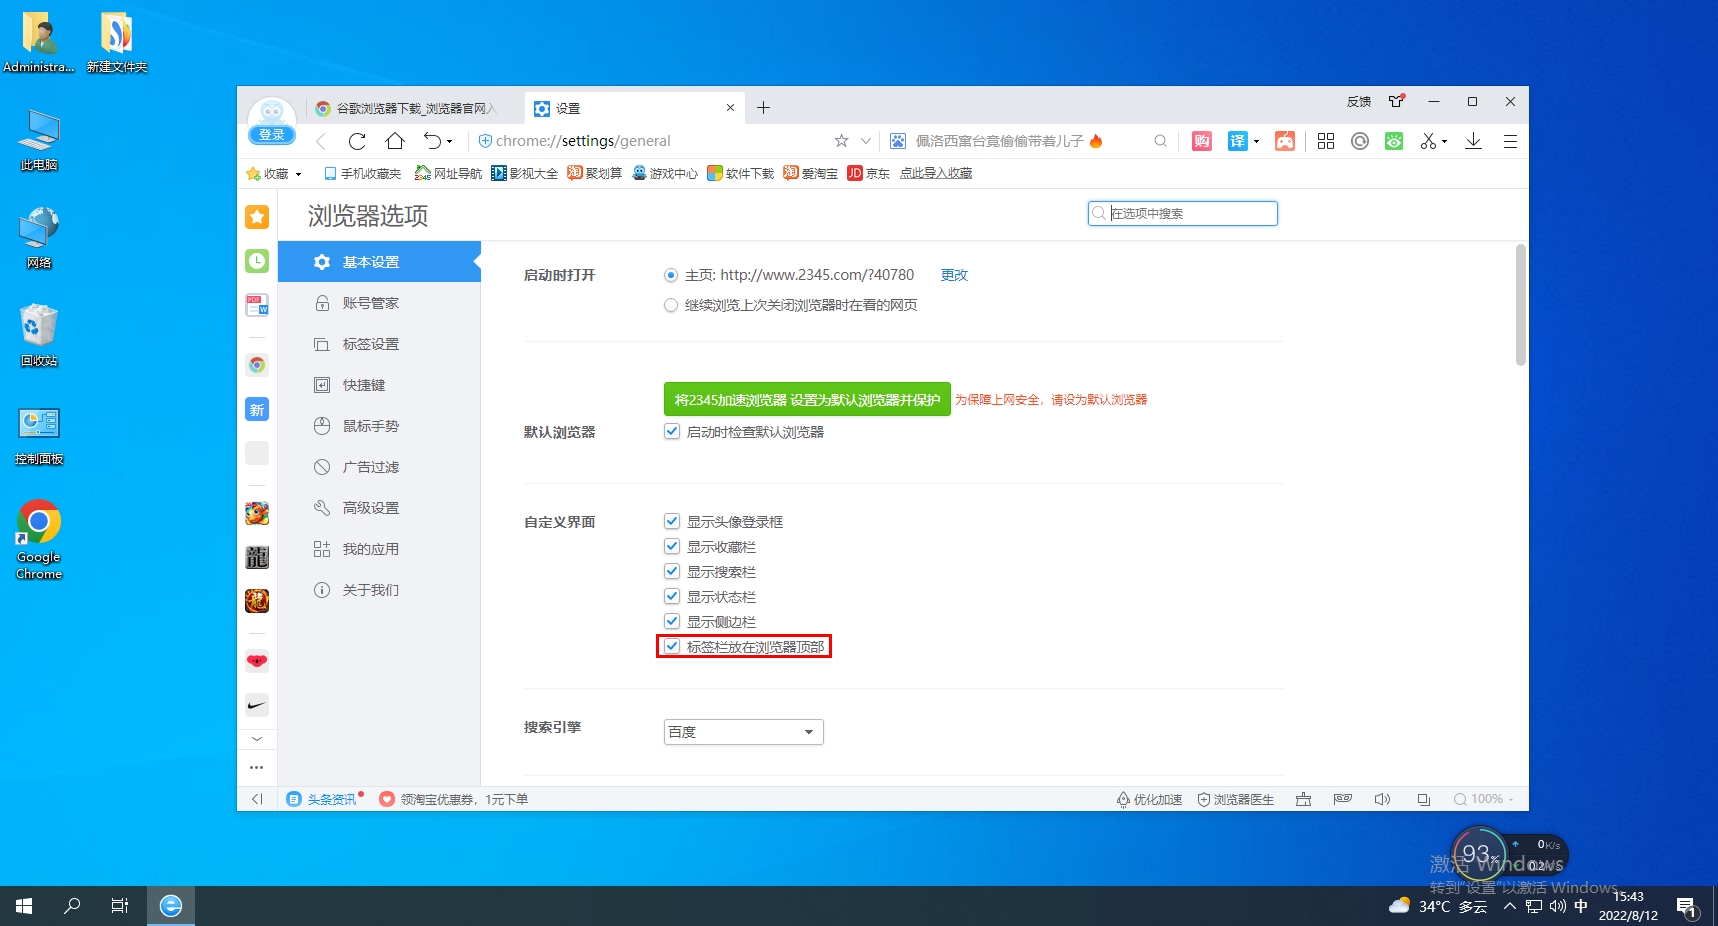This screenshot has height=926, width=1718.
Task: Click the three dots sidebar more icon
Action: [257, 767]
